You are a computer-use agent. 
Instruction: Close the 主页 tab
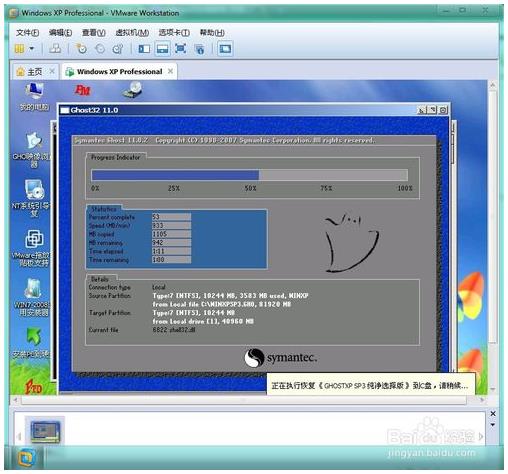52,71
